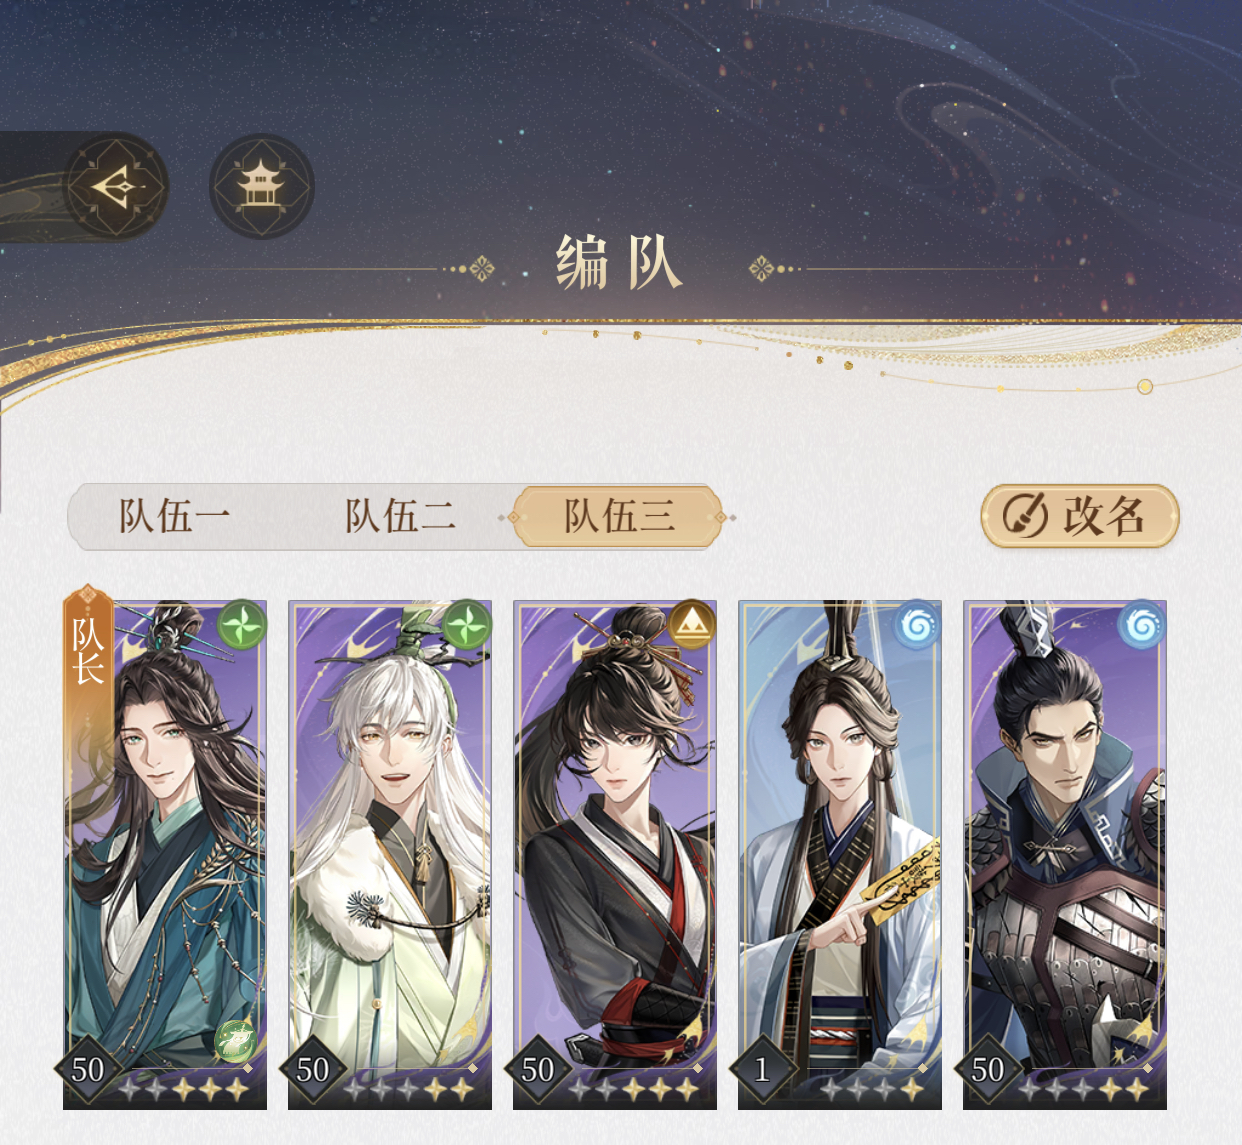Click the green round badge on captain card

click(236, 1042)
